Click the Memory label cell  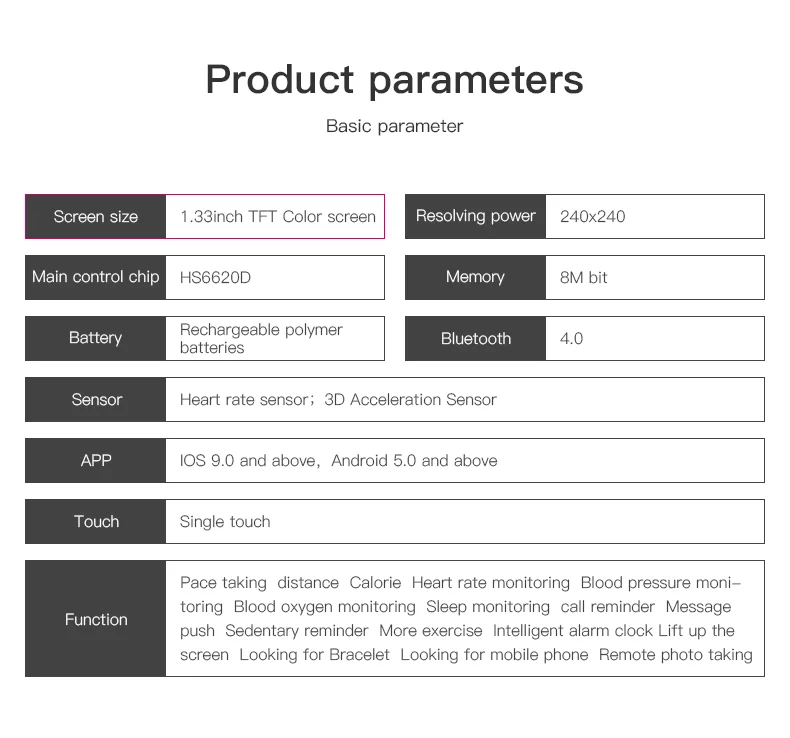[475, 278]
